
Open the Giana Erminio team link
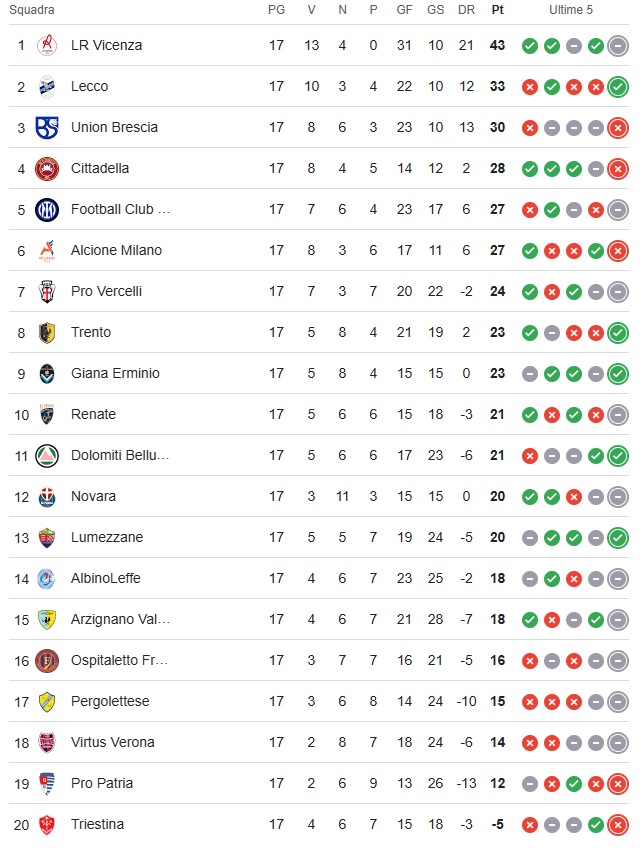(115, 373)
